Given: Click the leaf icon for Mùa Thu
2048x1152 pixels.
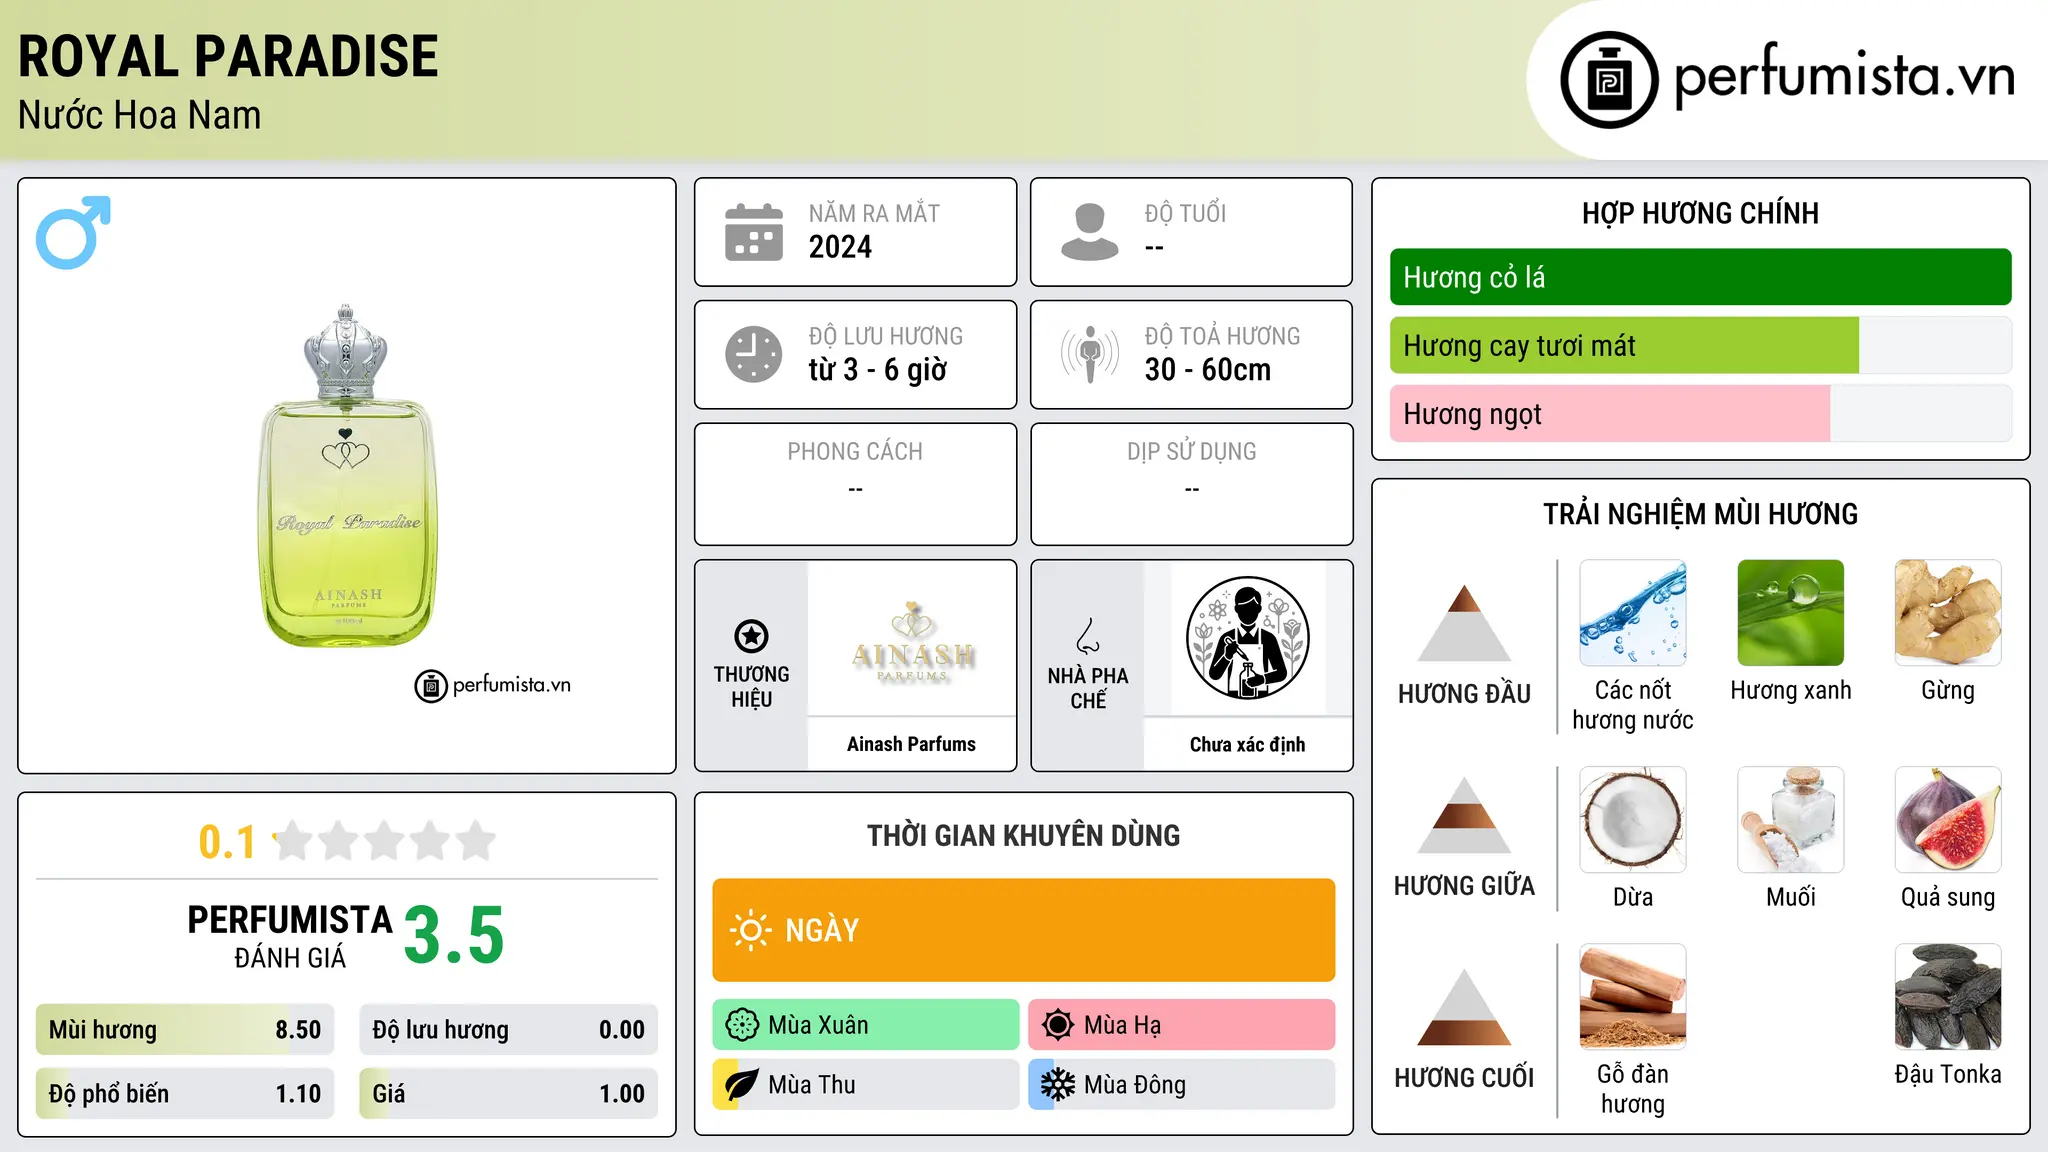Looking at the screenshot, I should 742,1085.
